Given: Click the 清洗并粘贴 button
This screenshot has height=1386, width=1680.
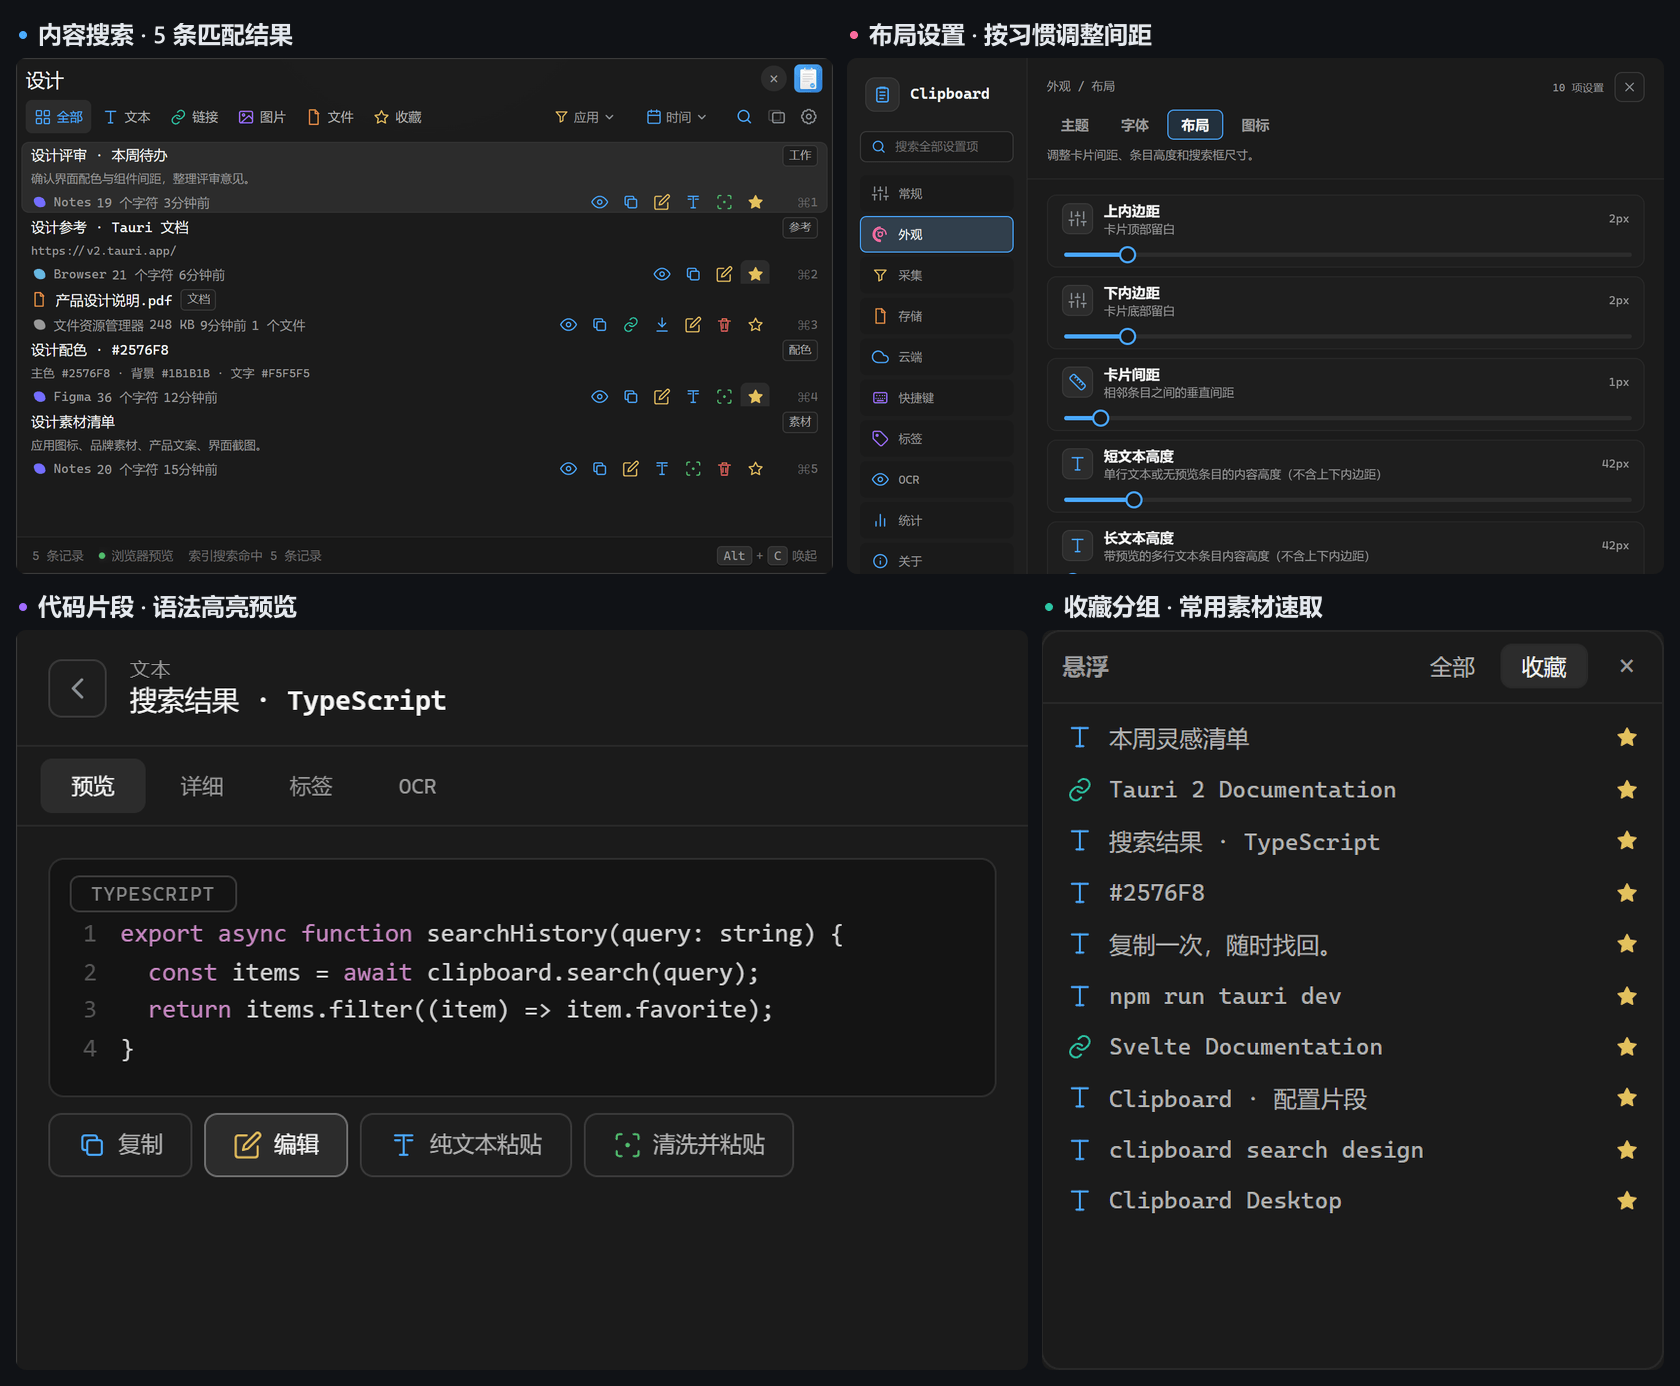Looking at the screenshot, I should [x=689, y=1145].
